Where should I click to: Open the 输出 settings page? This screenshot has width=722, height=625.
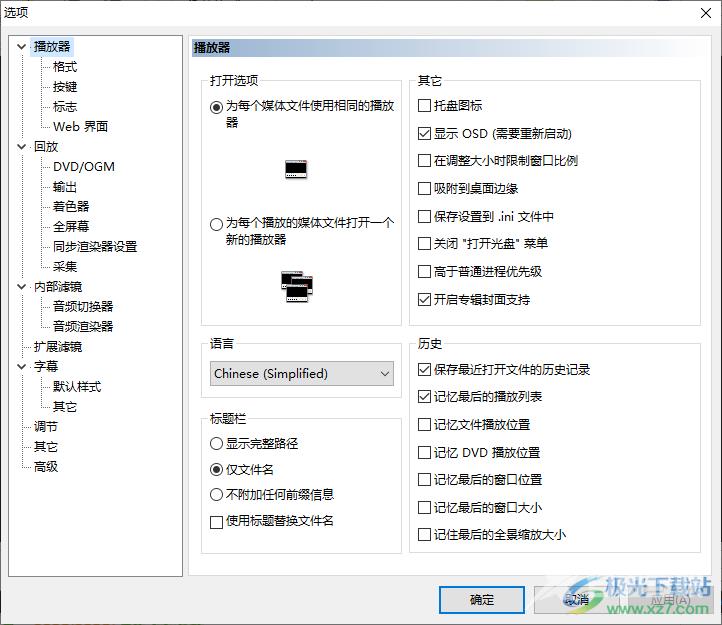tap(65, 187)
